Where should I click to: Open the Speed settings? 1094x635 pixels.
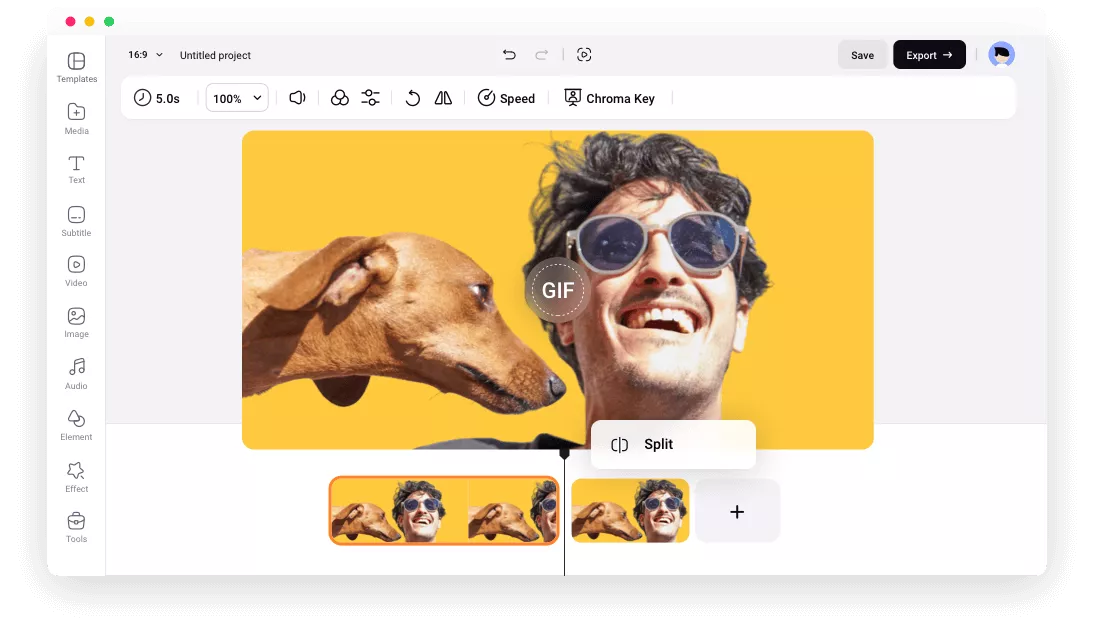pos(506,97)
